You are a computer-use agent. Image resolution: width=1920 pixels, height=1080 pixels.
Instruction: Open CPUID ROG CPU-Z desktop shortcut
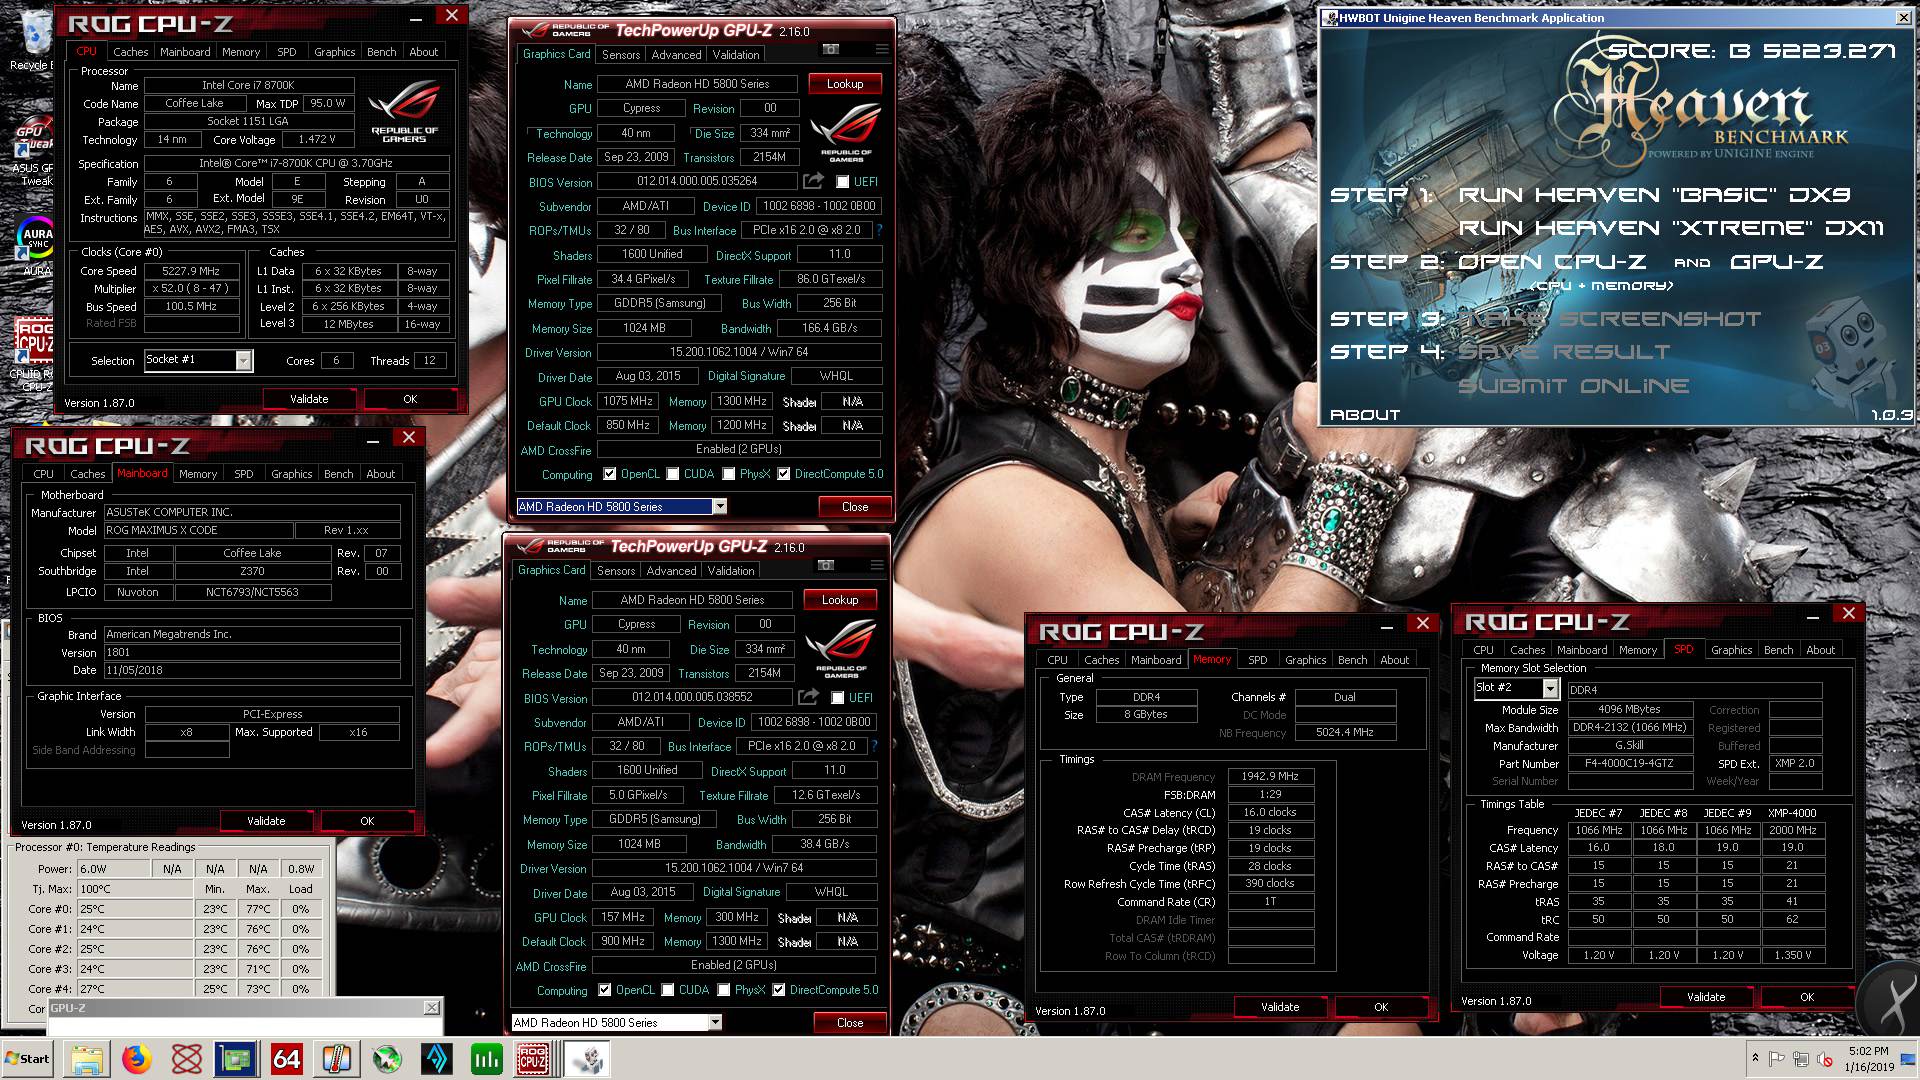32,355
